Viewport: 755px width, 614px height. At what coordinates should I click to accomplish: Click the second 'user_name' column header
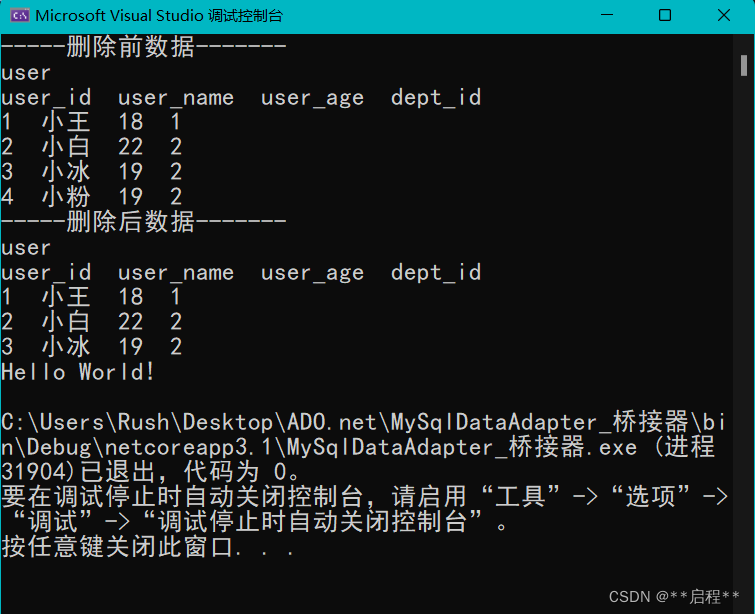(x=176, y=273)
